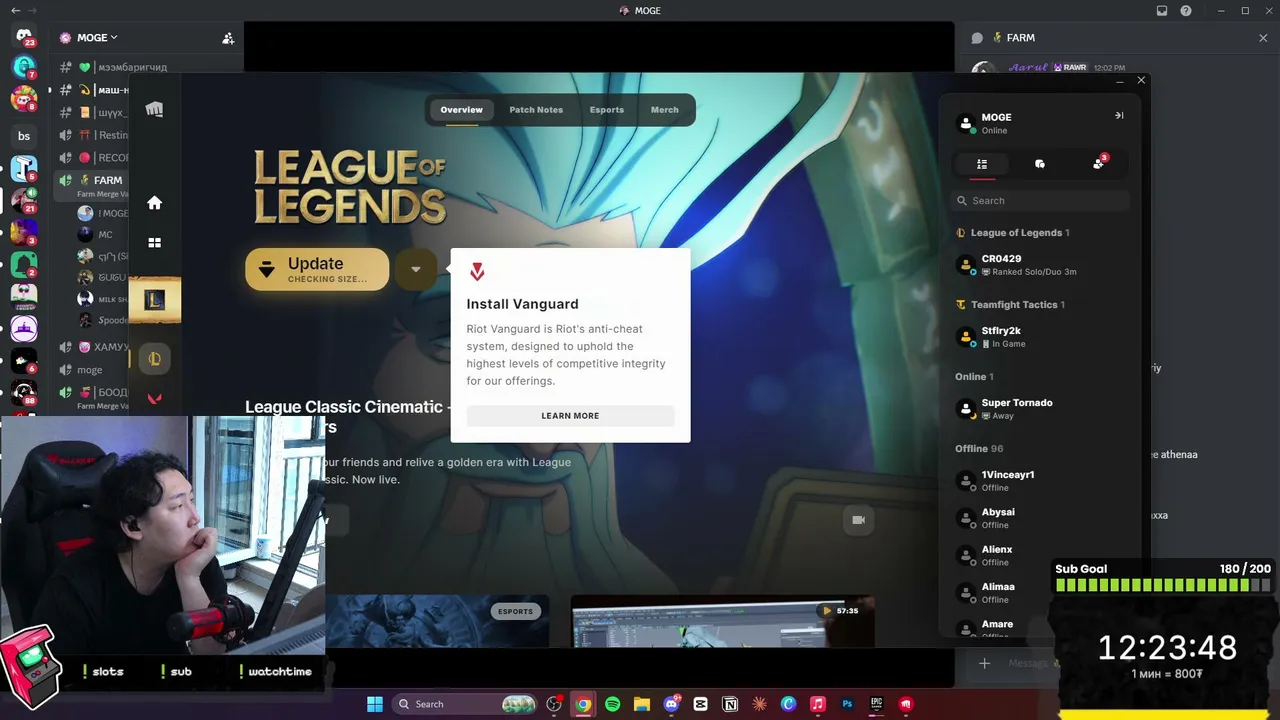The image size is (1280, 720).
Task: Click the yellow Update button
Action: point(317,269)
